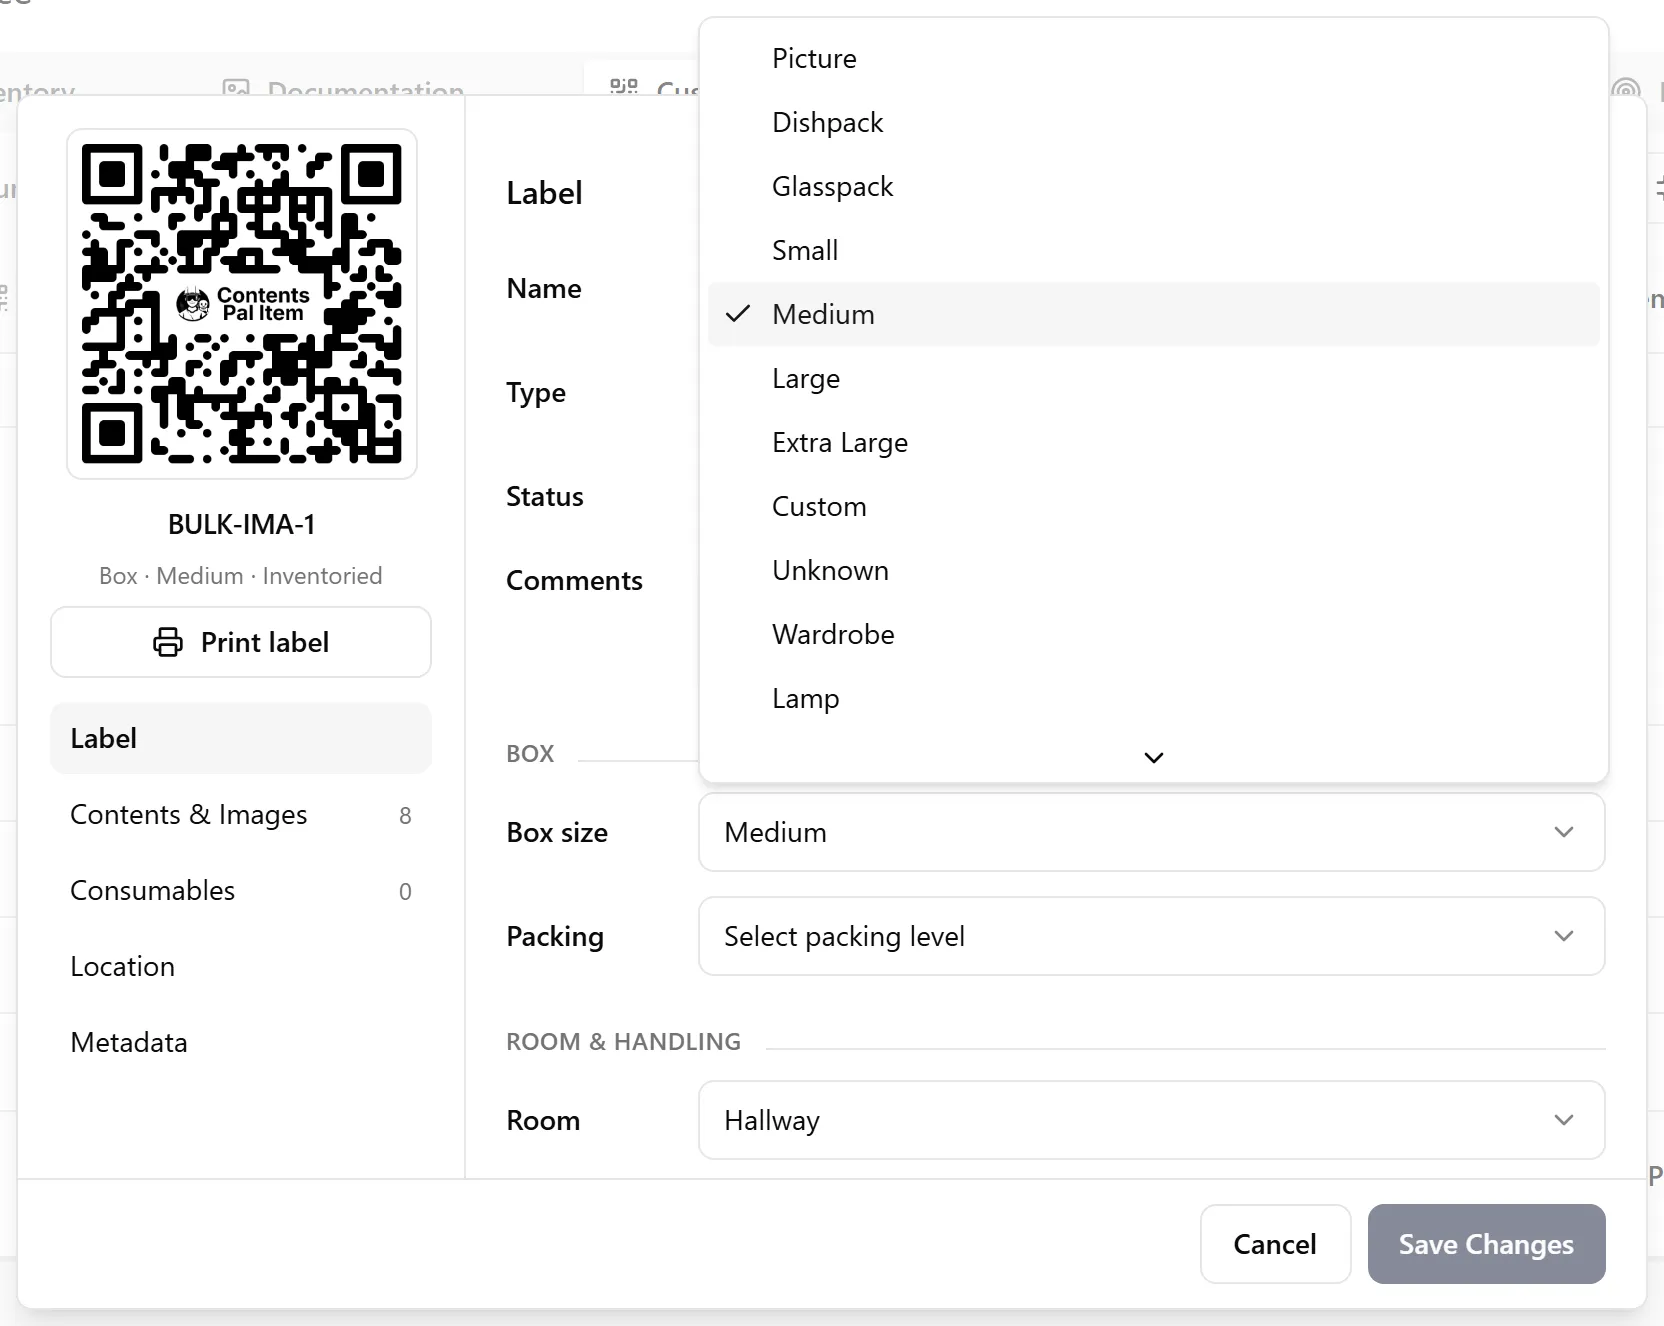Click the chevron arrow in Room field
This screenshot has width=1664, height=1326.
click(1564, 1120)
